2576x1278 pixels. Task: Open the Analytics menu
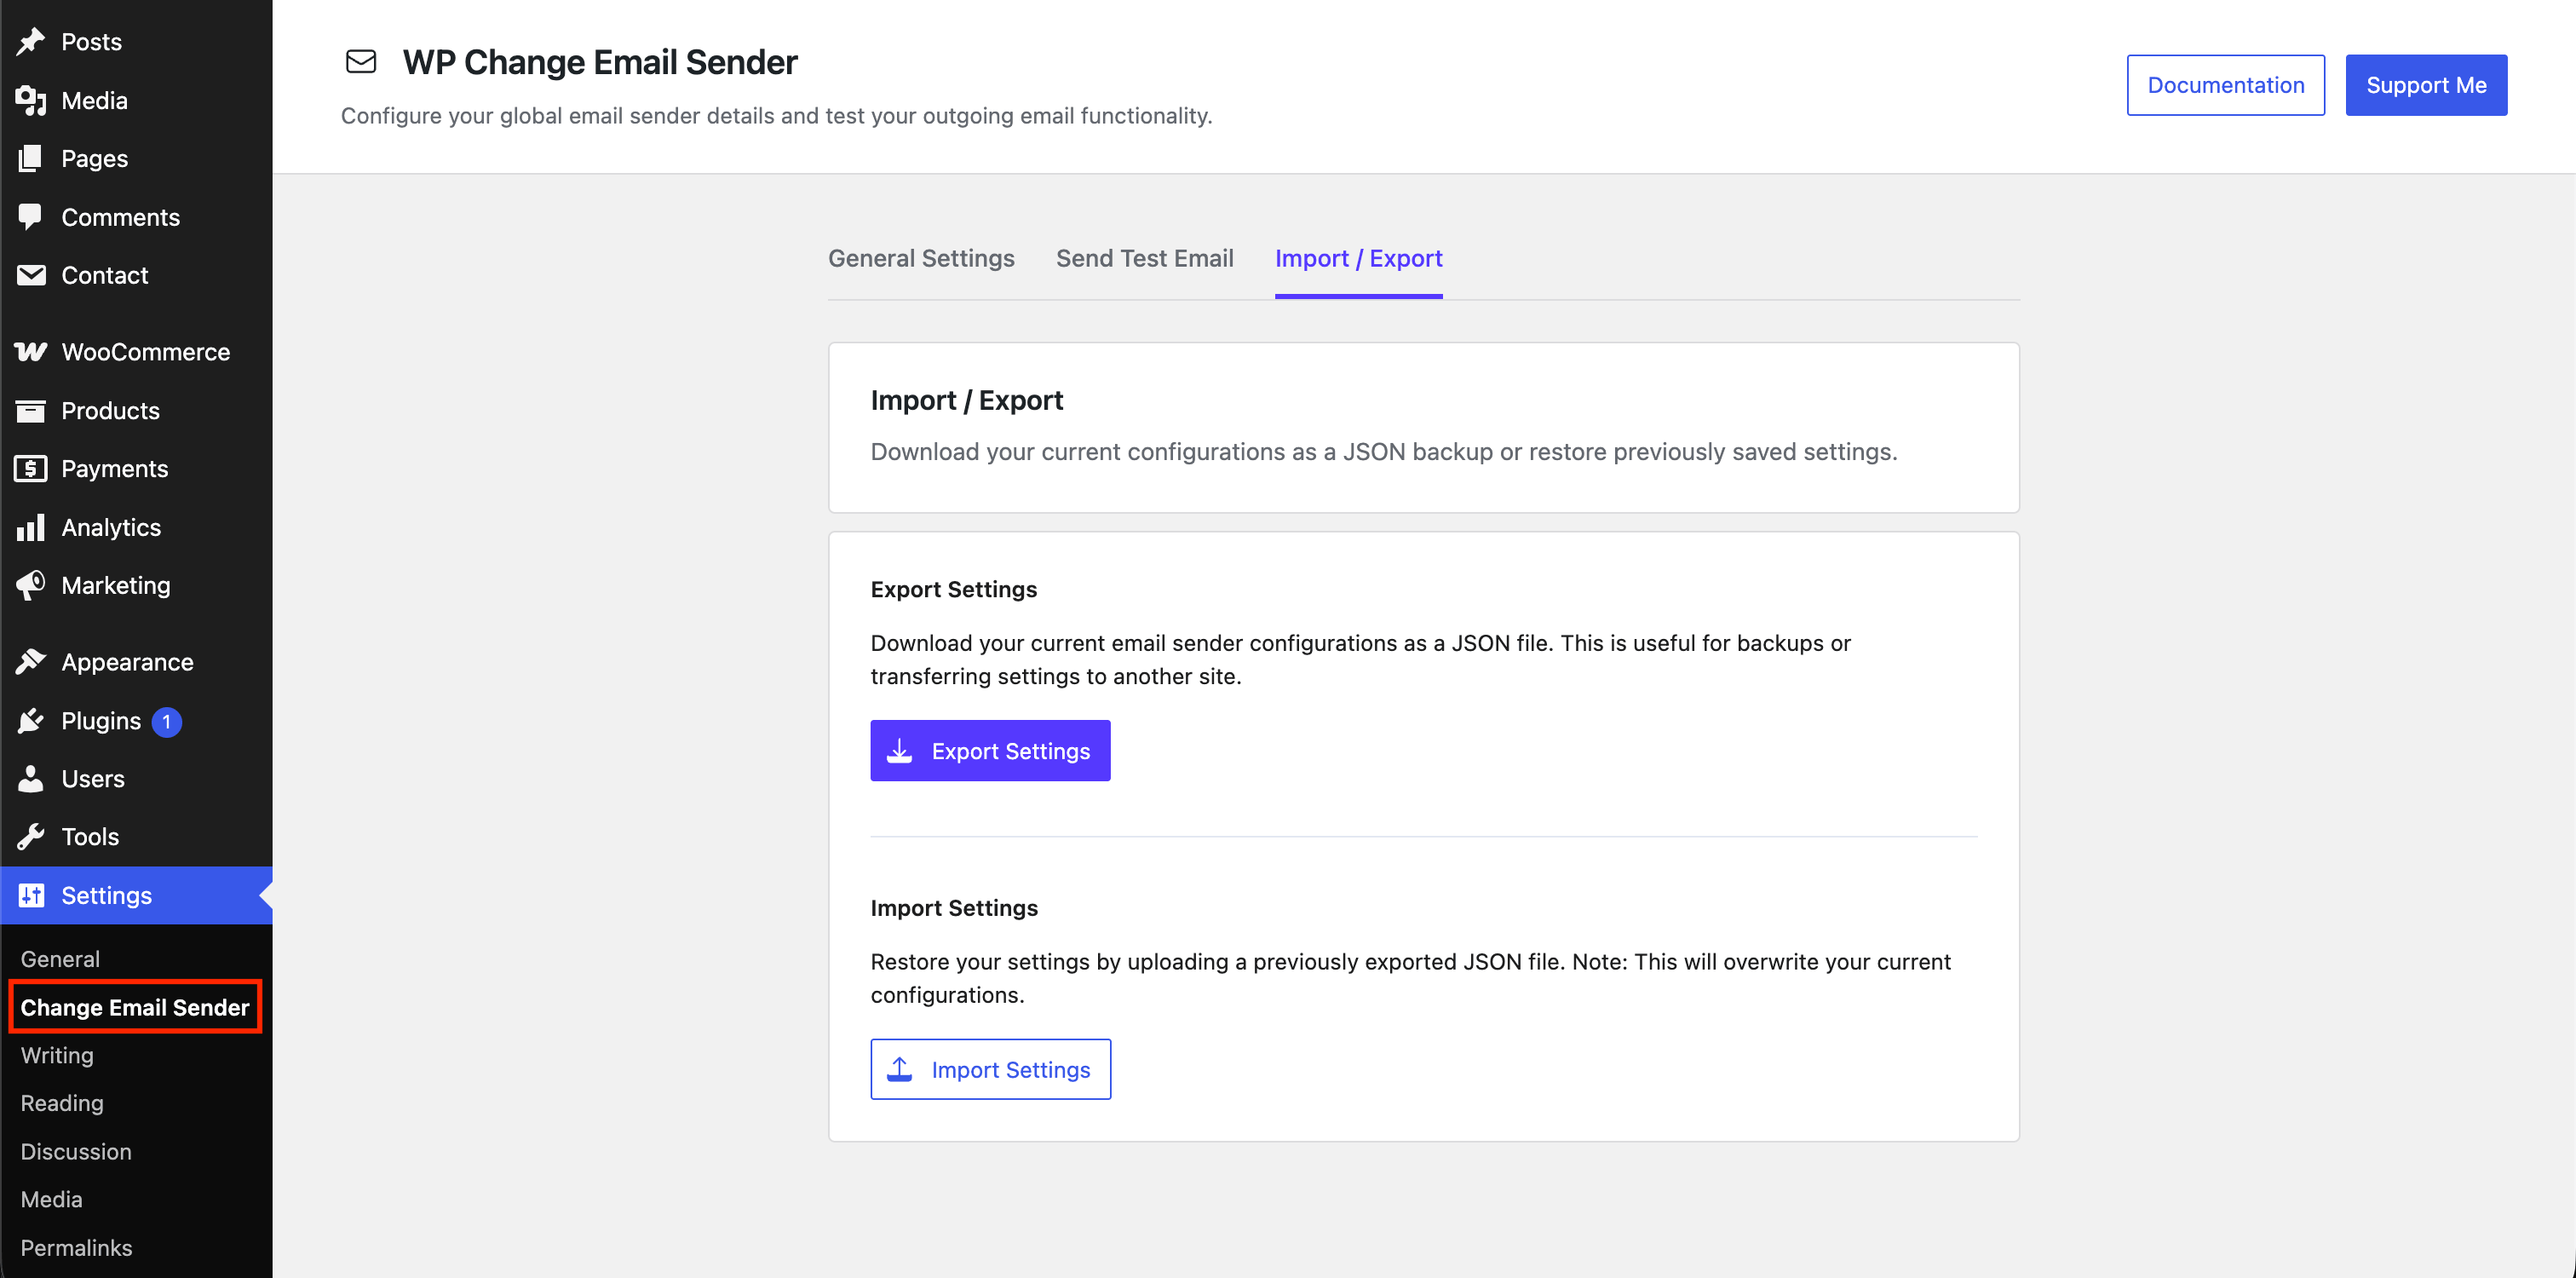tap(136, 527)
